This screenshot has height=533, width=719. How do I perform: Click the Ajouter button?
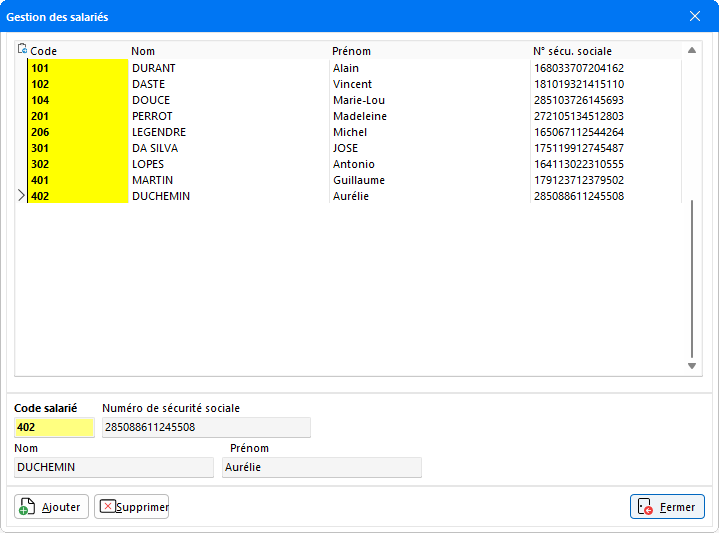[x=52, y=507]
